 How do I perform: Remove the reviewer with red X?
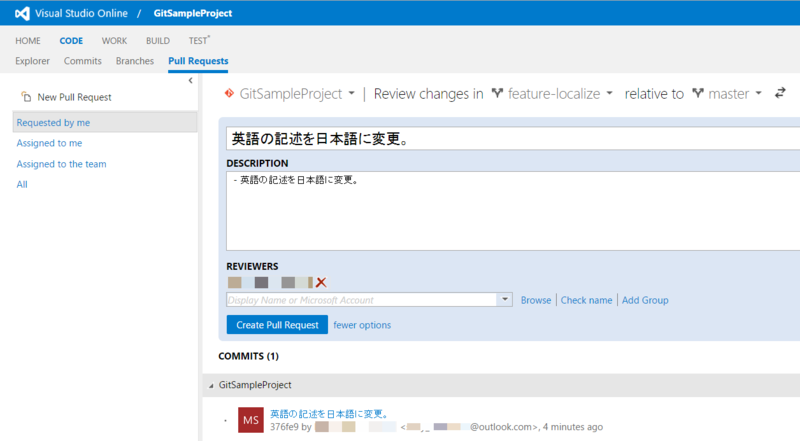pyautogui.click(x=321, y=282)
